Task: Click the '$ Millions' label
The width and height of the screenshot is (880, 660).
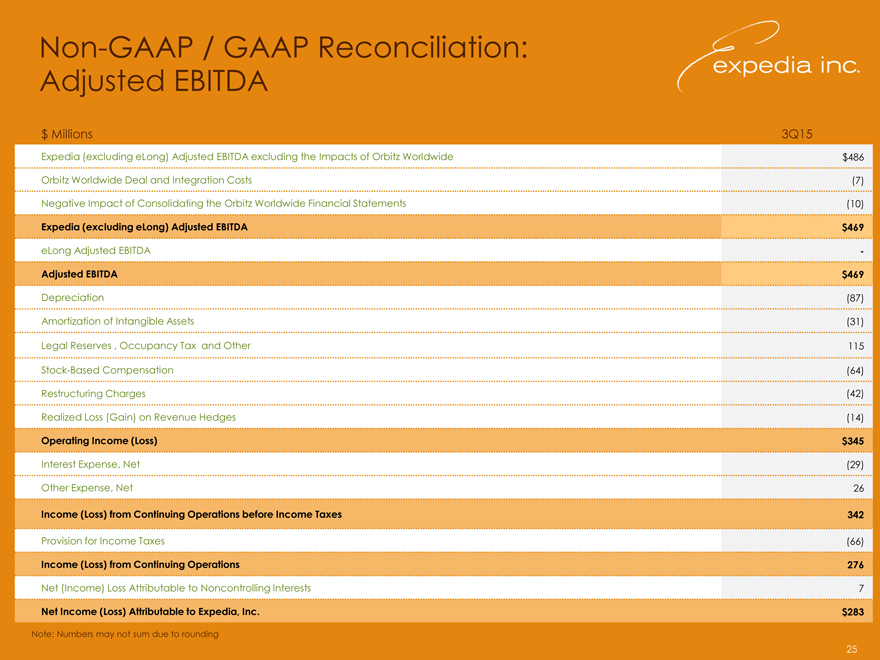Action: (67, 134)
